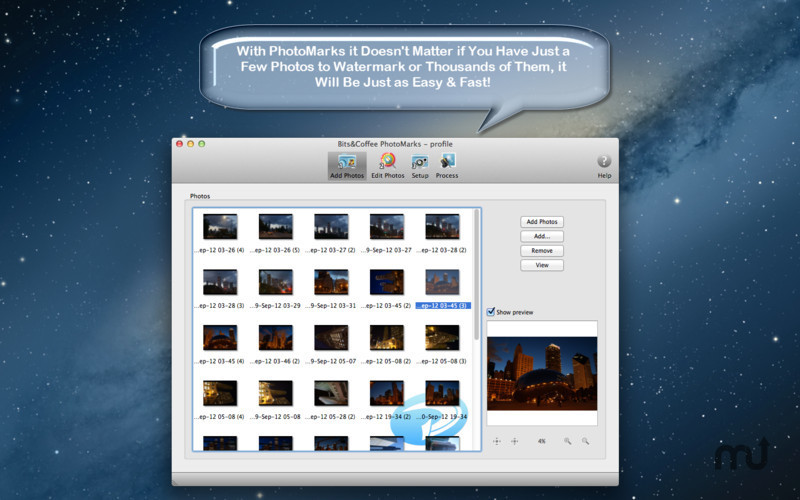Screen dimensions: 800x500
Task: Click the window title Bits&Coffee PhotoMarks – profile
Action: 395,144
